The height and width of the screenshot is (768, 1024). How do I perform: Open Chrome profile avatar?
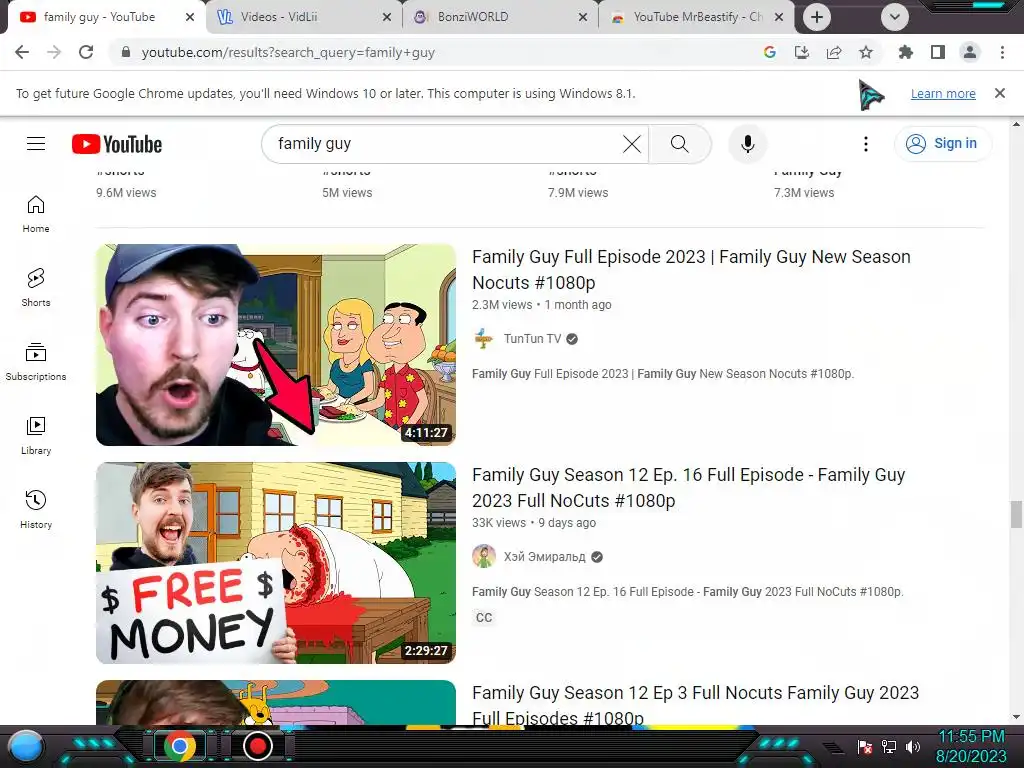pyautogui.click(x=970, y=52)
